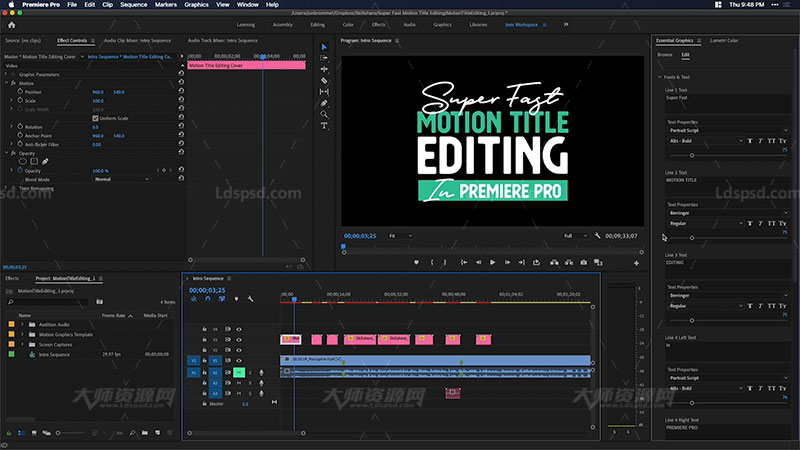The width and height of the screenshot is (800, 450).
Task: Select the Zoom magnifier tool
Action: pos(324,114)
